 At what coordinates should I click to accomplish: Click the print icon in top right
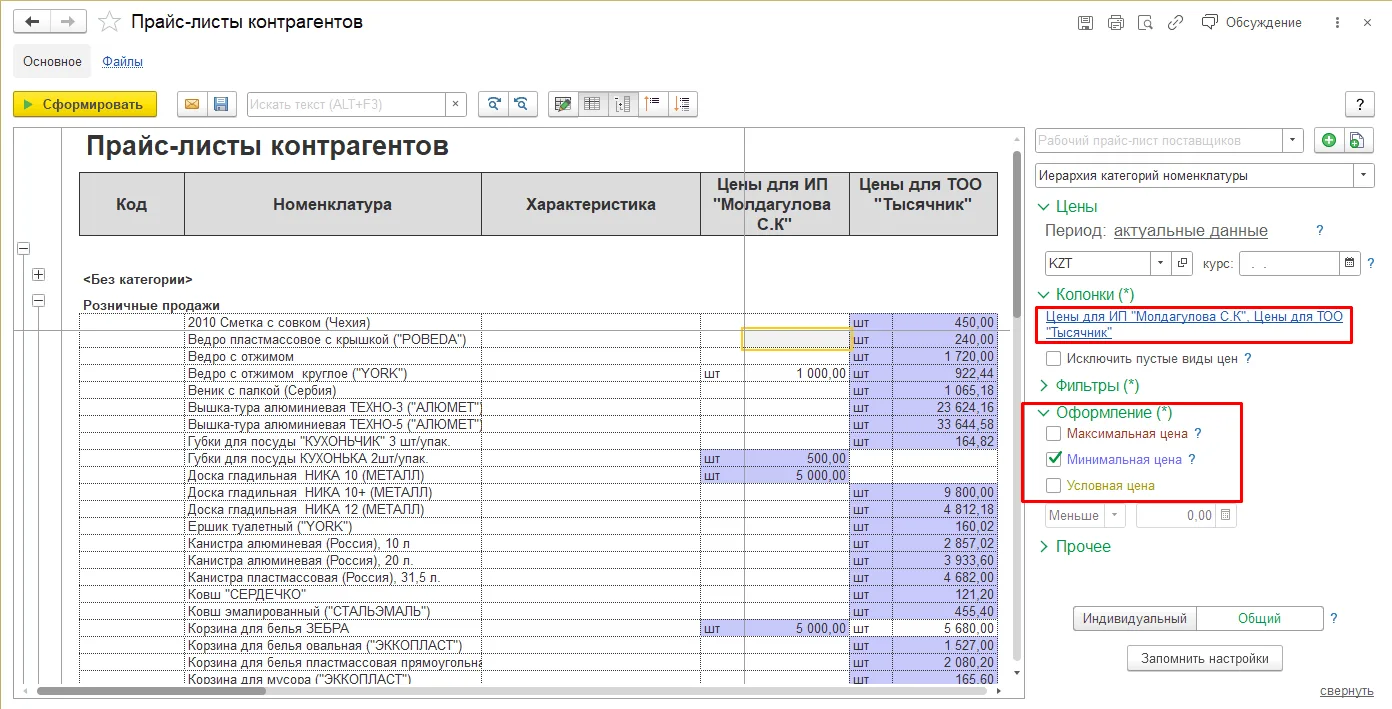(x=1115, y=22)
